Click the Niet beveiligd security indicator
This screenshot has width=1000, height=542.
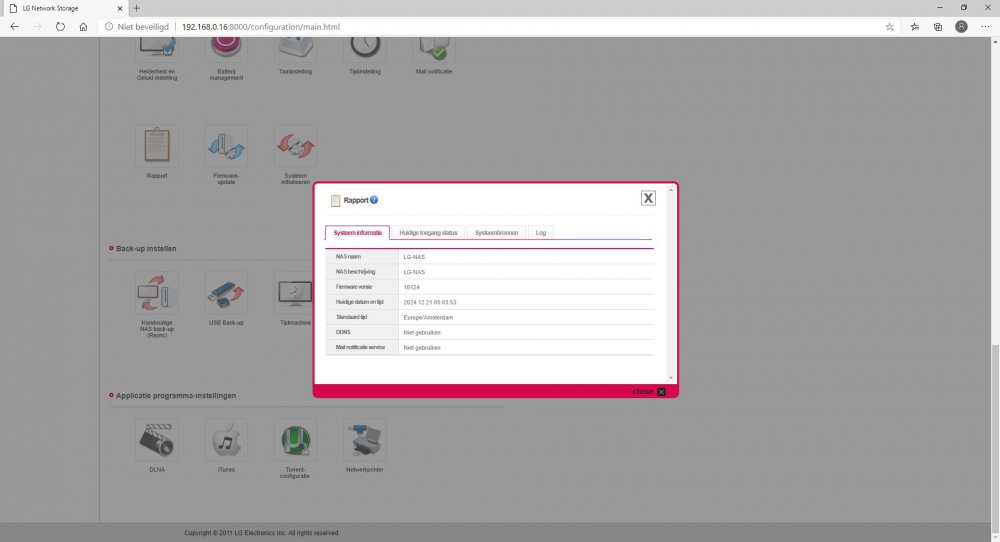137,27
